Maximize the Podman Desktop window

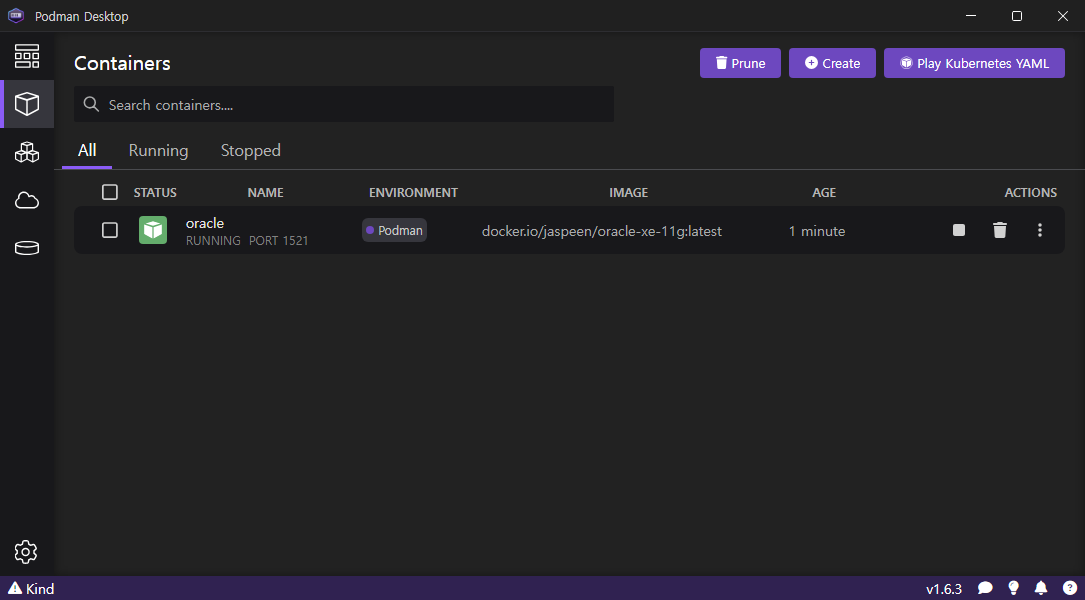click(x=1017, y=16)
